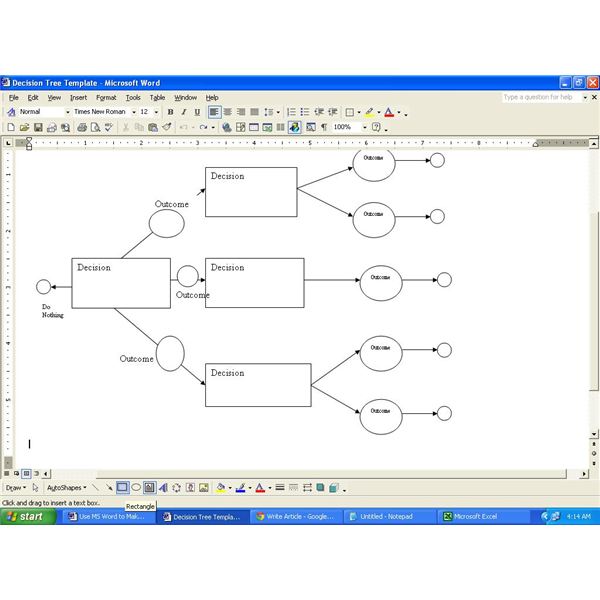Save the document
This screenshot has width=600, height=600.
pos(38,127)
